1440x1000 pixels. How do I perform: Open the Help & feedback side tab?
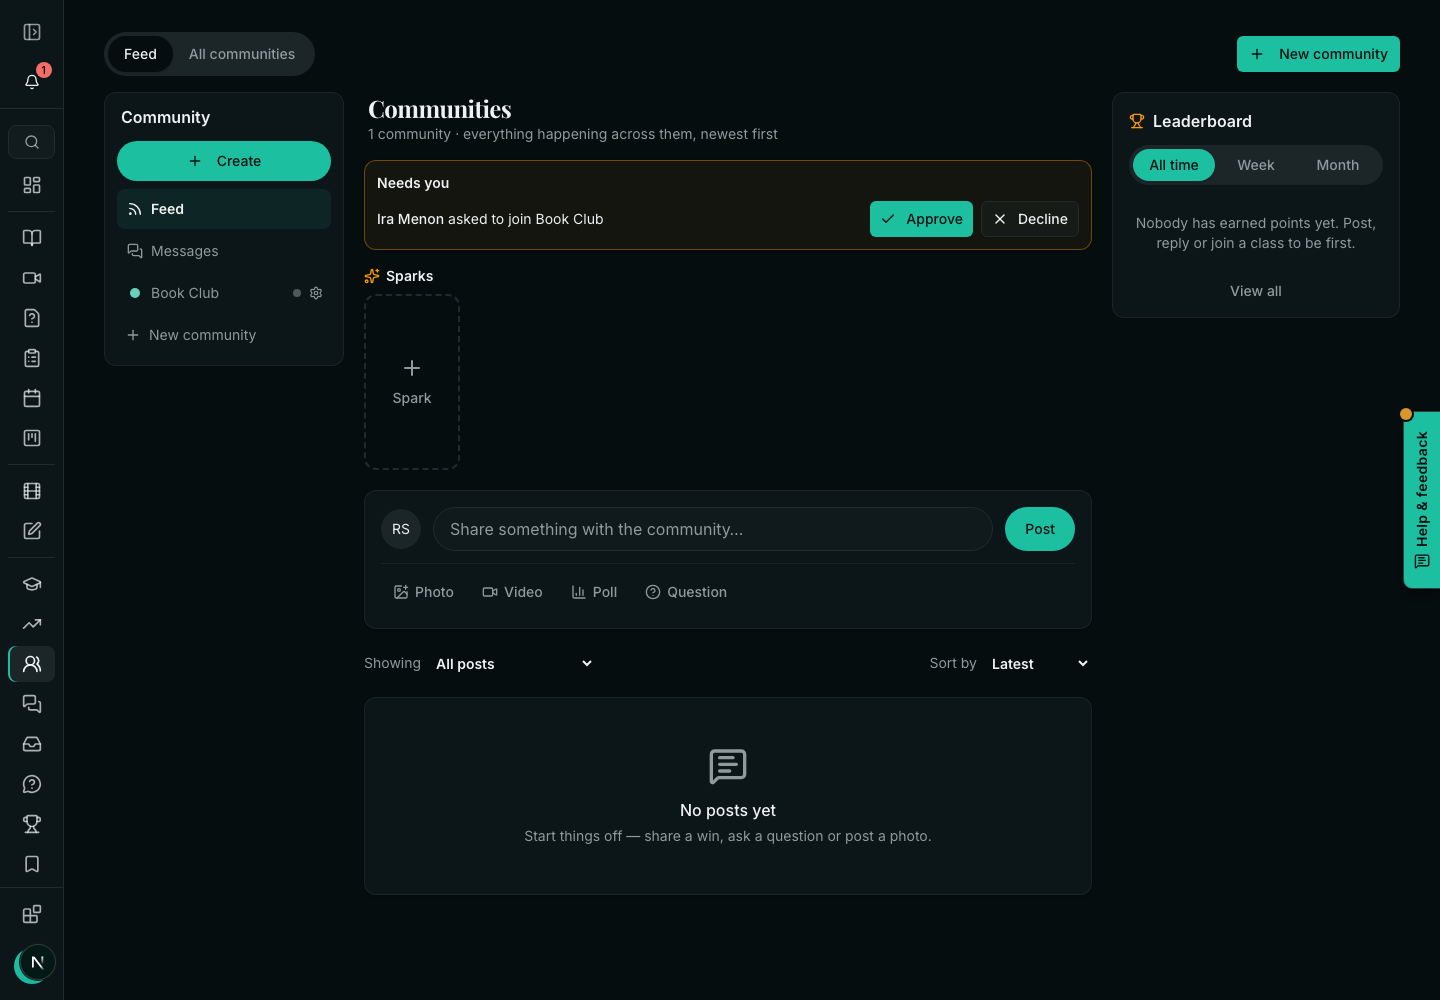coord(1422,500)
